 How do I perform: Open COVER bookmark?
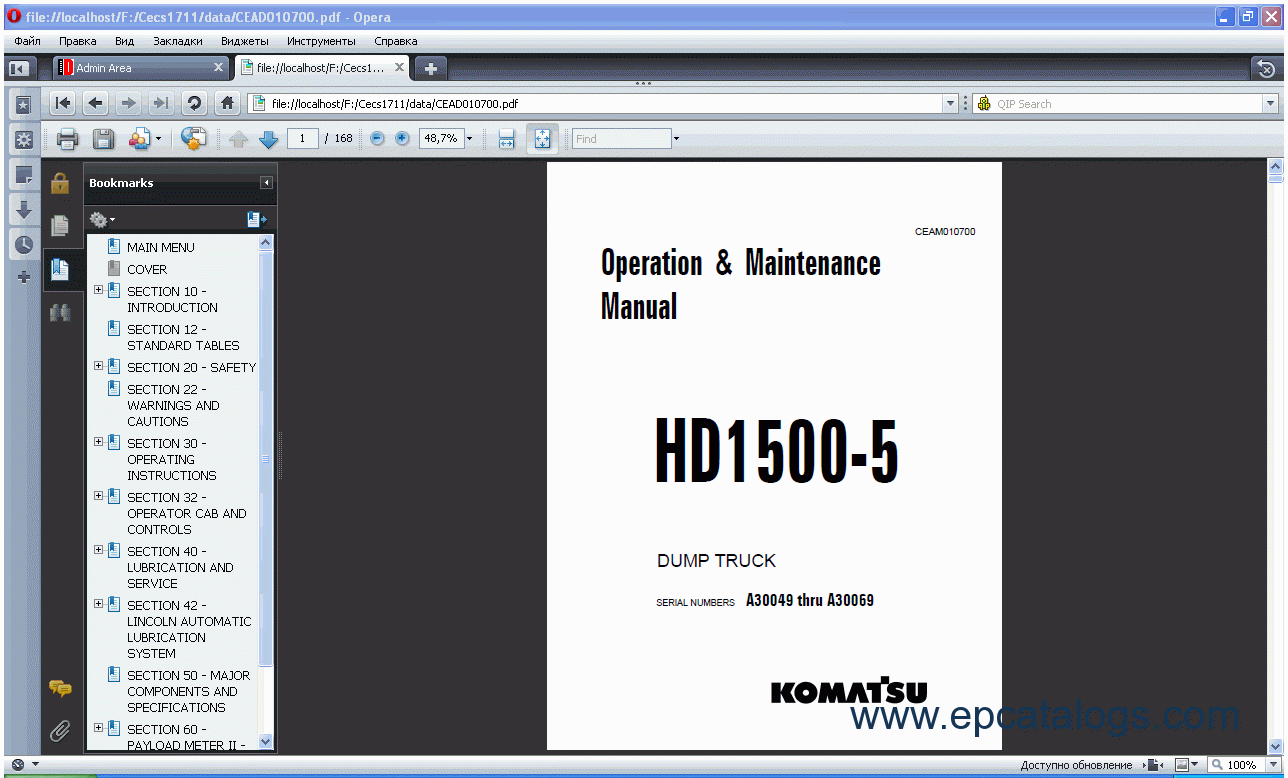[x=147, y=269]
